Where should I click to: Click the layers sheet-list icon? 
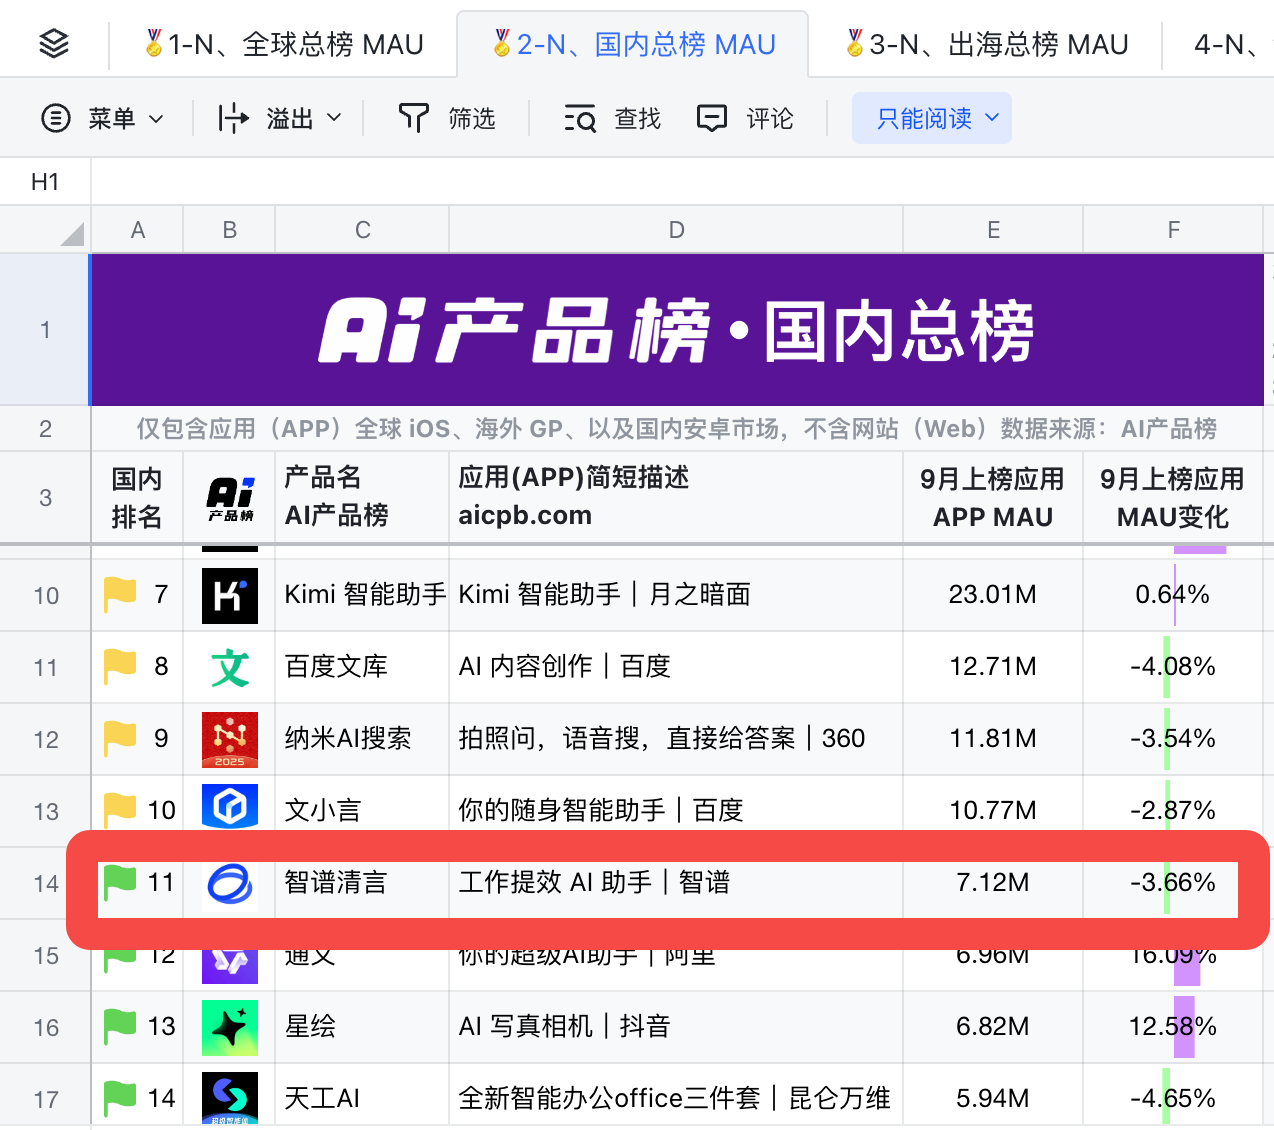(x=54, y=44)
